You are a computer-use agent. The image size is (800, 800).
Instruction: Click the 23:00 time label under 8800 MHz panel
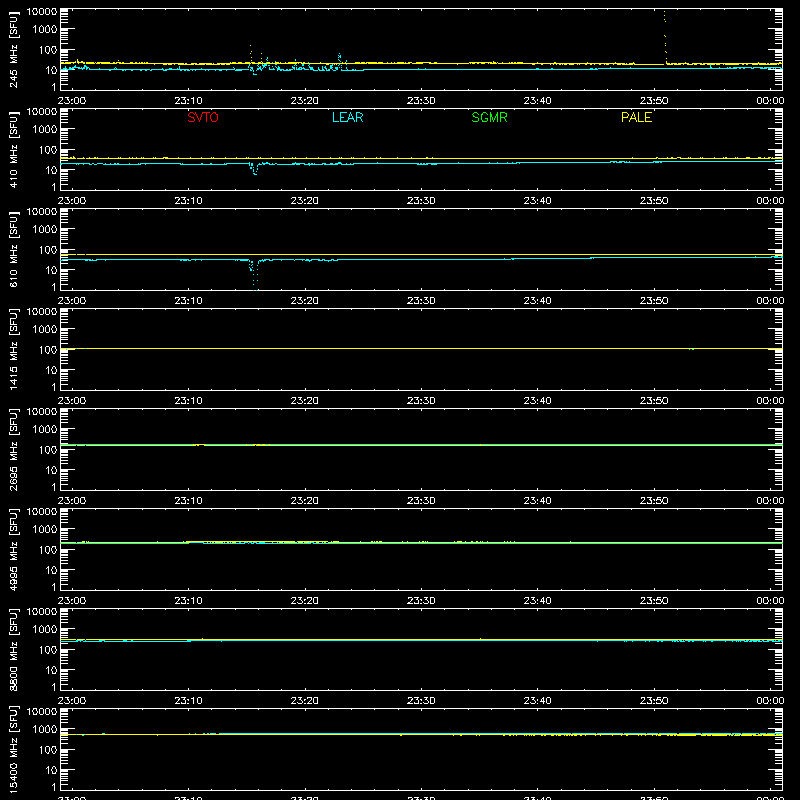tap(72, 701)
